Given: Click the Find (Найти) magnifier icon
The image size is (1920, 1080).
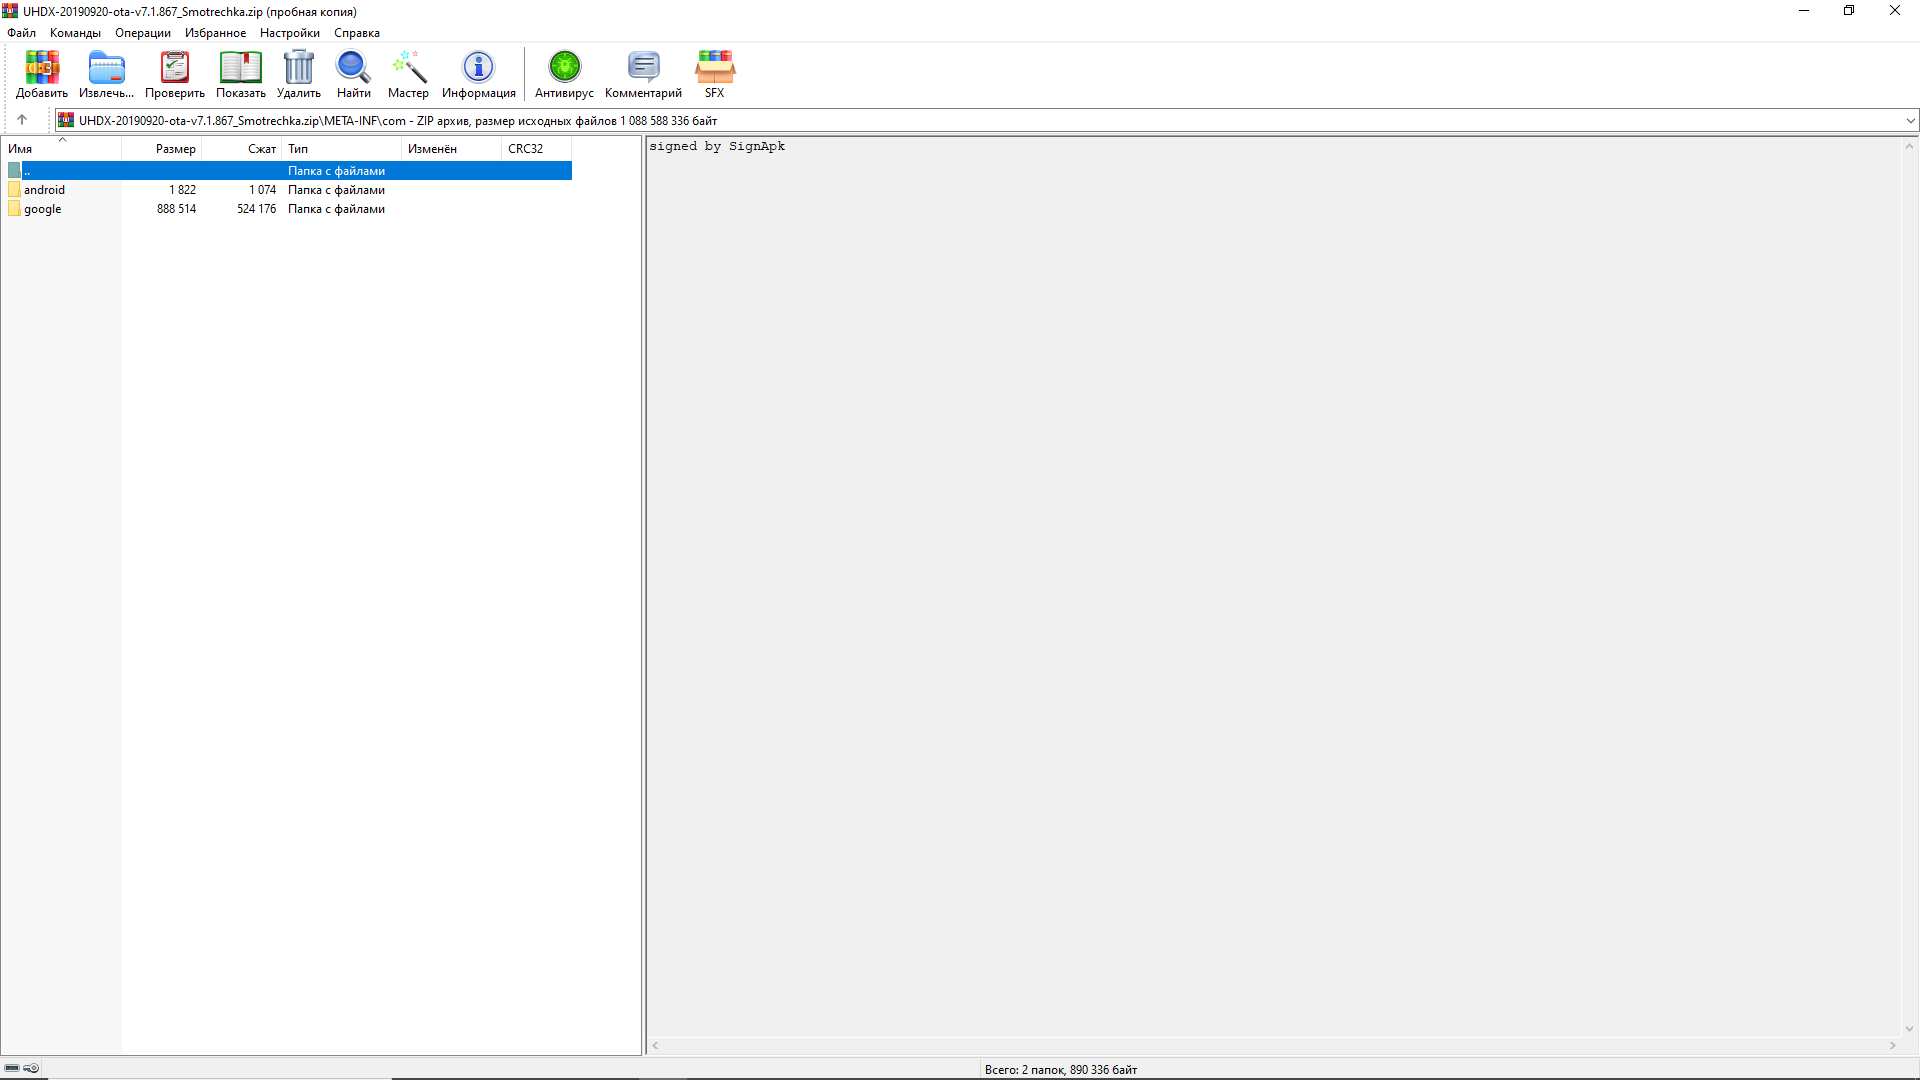Looking at the screenshot, I should pyautogui.click(x=353, y=75).
